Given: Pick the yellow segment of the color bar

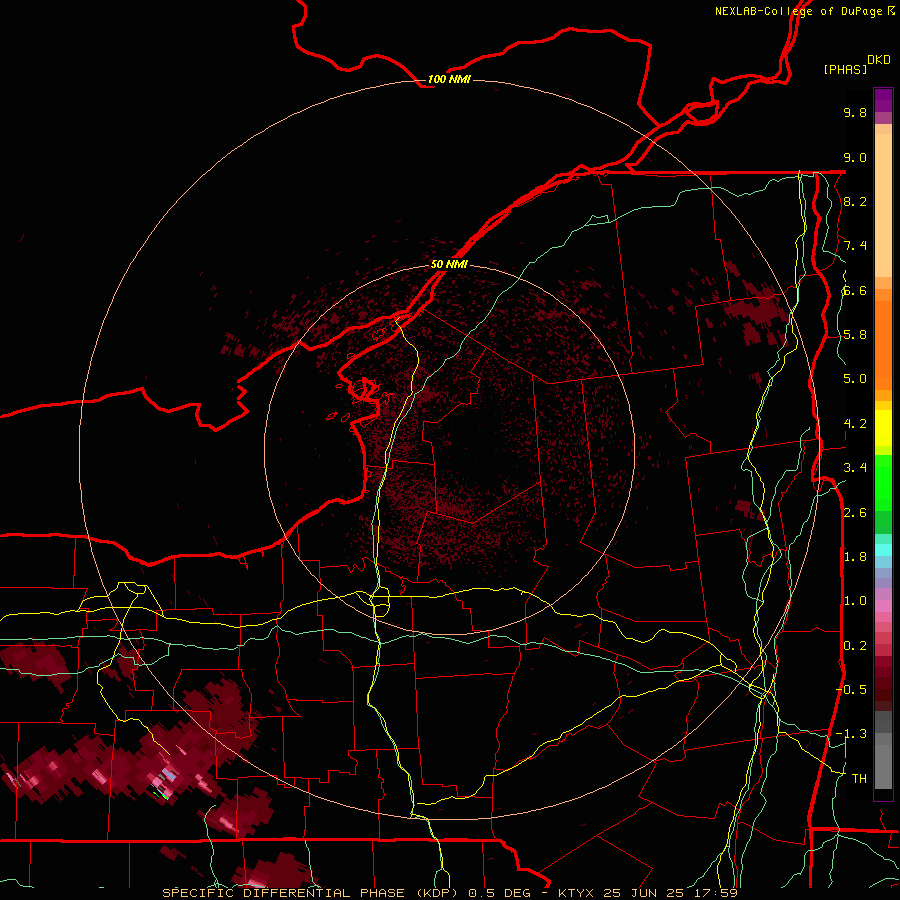Looking at the screenshot, I should click(x=883, y=428).
